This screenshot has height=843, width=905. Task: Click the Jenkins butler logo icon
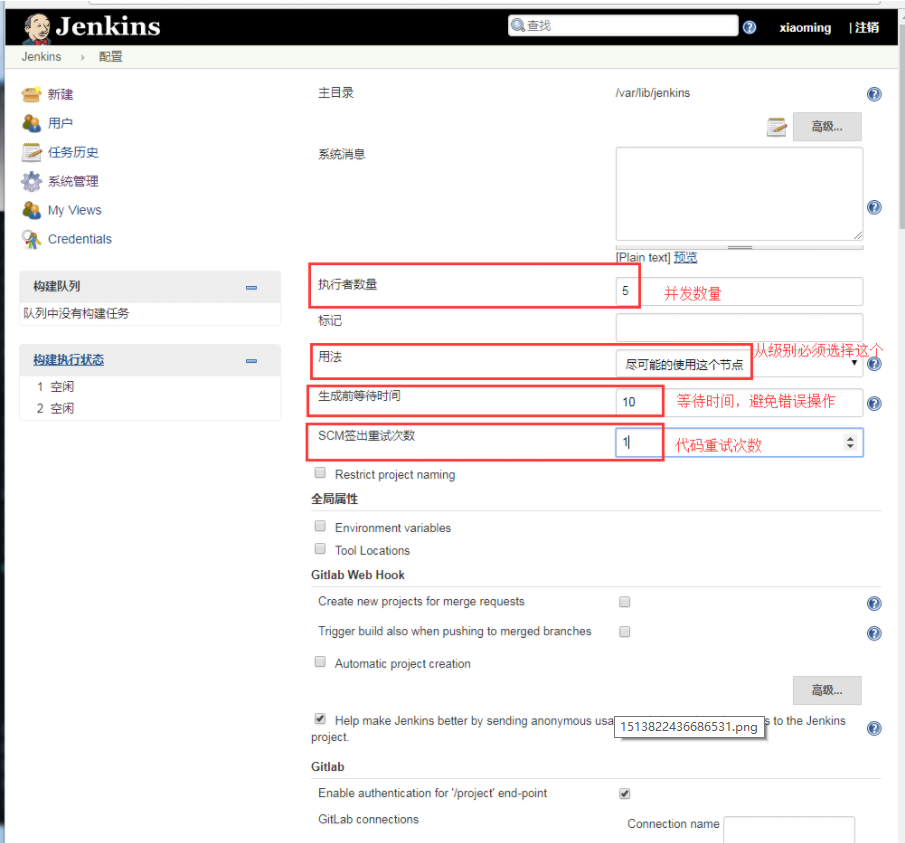click(x=37, y=28)
